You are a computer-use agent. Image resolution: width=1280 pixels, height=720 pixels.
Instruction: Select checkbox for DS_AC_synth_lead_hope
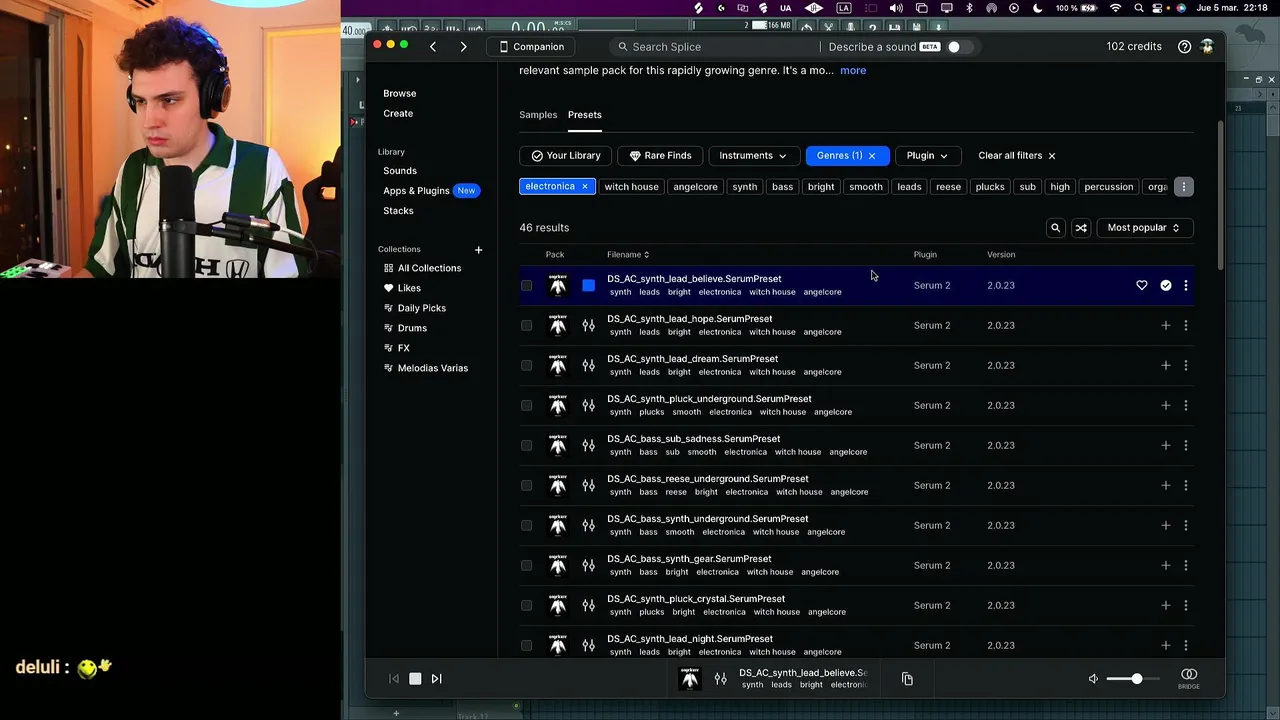[527, 326]
